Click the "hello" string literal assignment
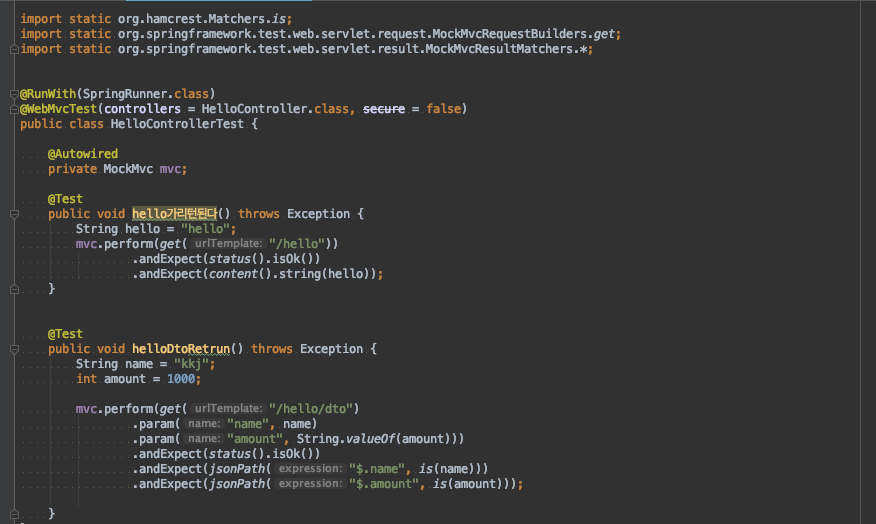The image size is (876, 524). pos(205,229)
